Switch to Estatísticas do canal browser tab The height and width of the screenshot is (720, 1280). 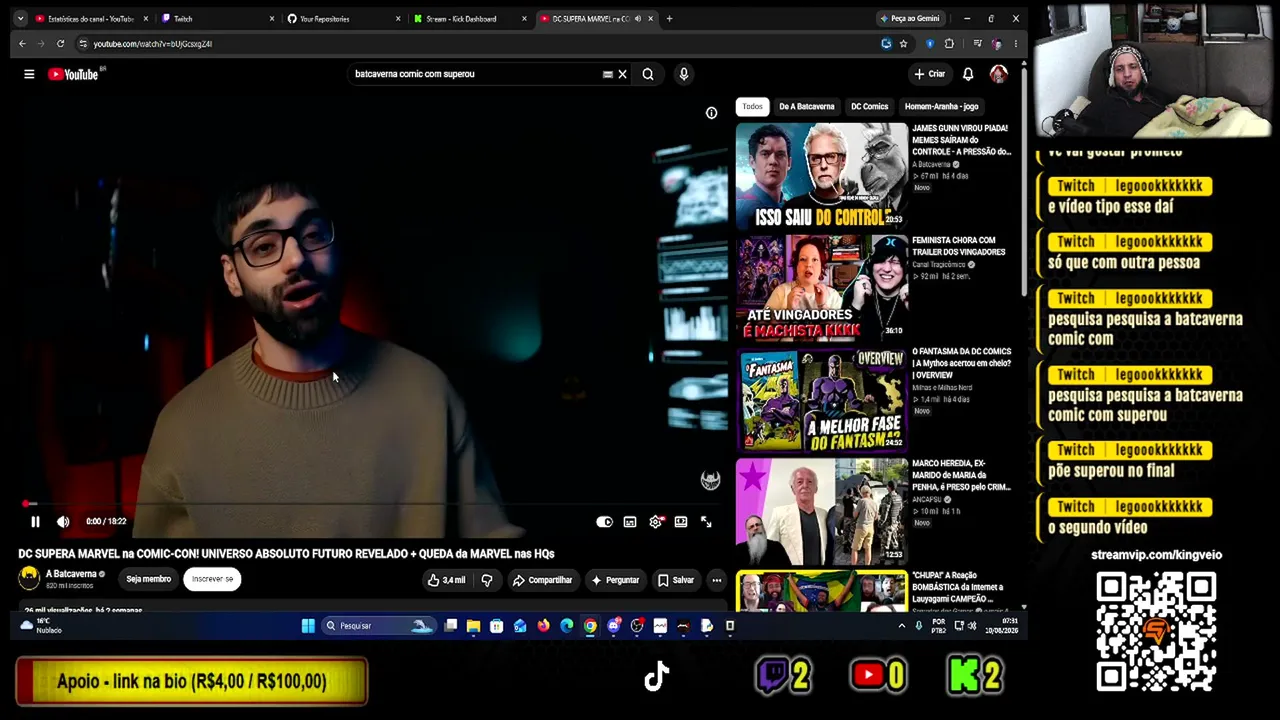(x=90, y=19)
